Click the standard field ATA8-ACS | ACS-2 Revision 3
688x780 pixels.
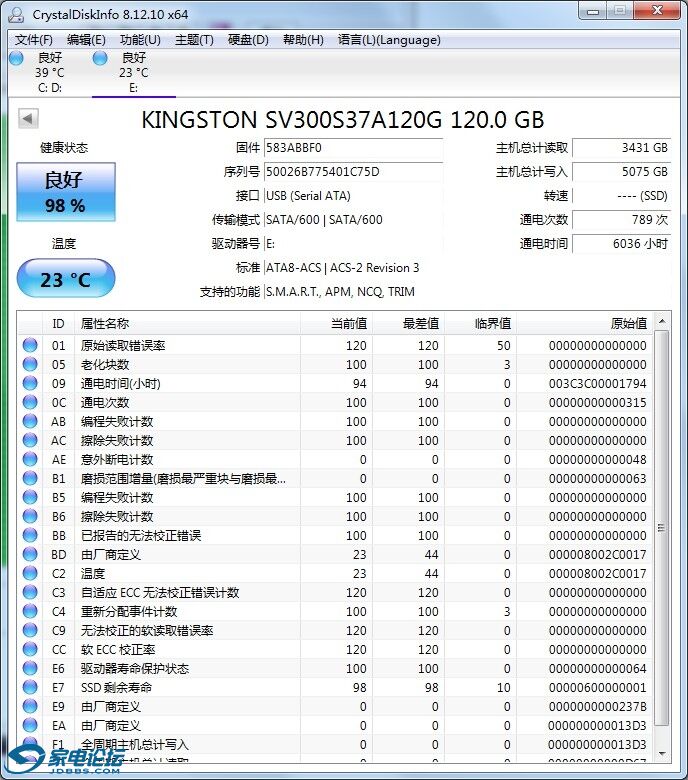(353, 268)
